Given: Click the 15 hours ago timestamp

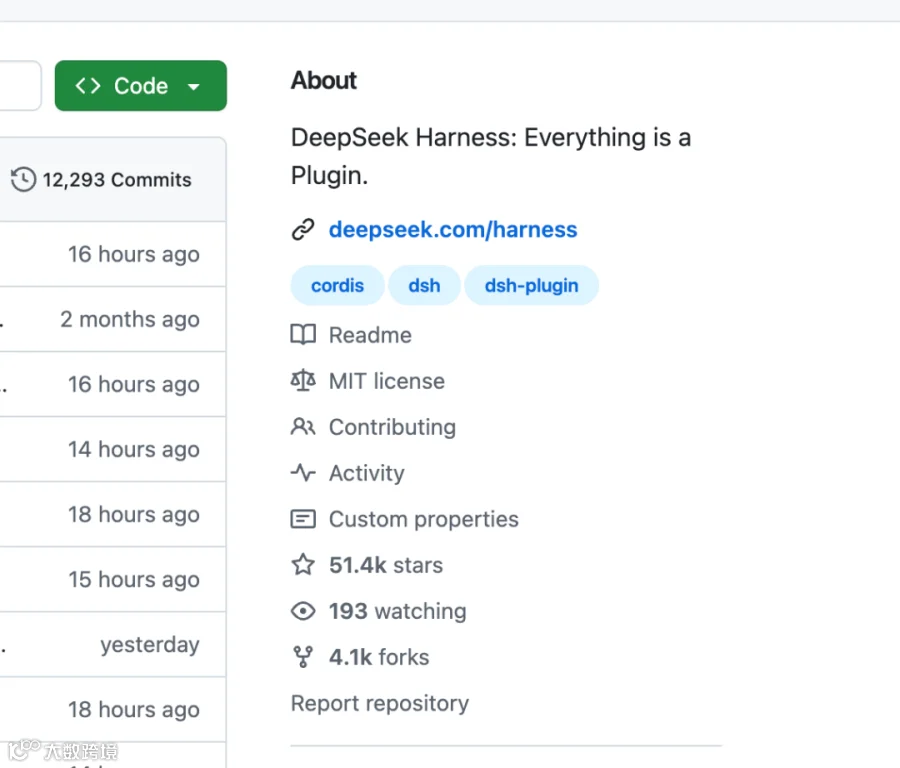Looking at the screenshot, I should click(134, 580).
